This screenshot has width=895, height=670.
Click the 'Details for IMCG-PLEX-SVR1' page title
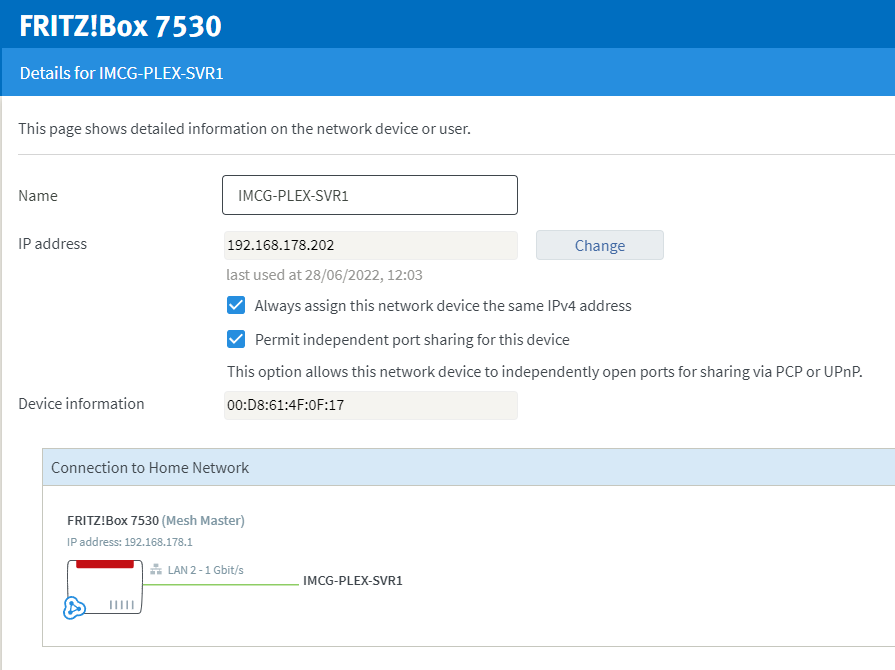click(x=122, y=73)
